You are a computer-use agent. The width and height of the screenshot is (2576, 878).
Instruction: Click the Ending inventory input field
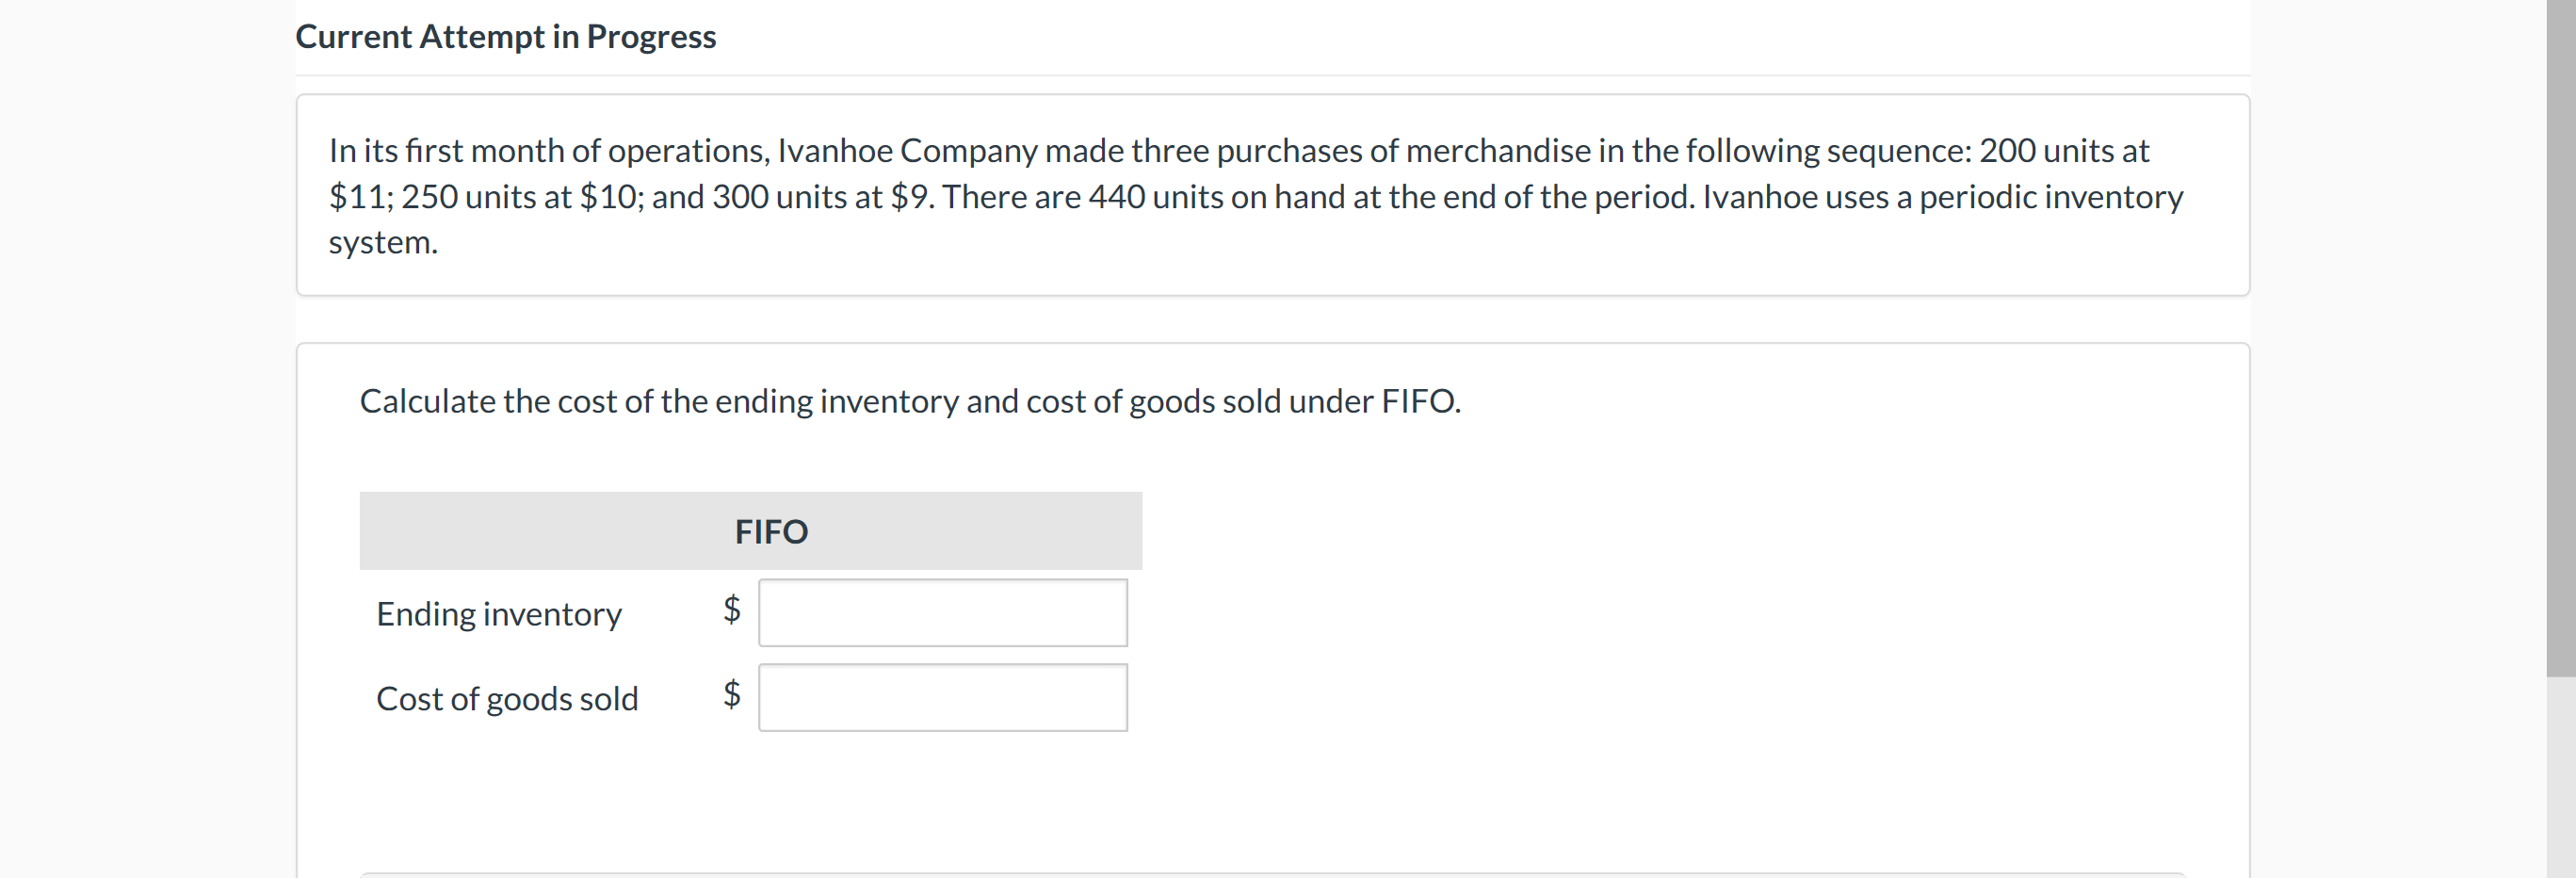(x=942, y=612)
